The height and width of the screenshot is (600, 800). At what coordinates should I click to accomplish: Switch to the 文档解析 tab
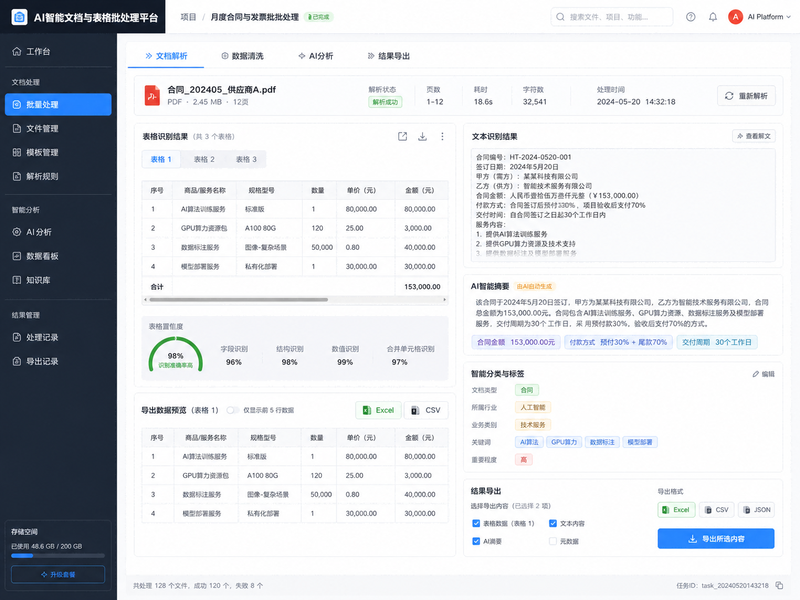tap(166, 56)
